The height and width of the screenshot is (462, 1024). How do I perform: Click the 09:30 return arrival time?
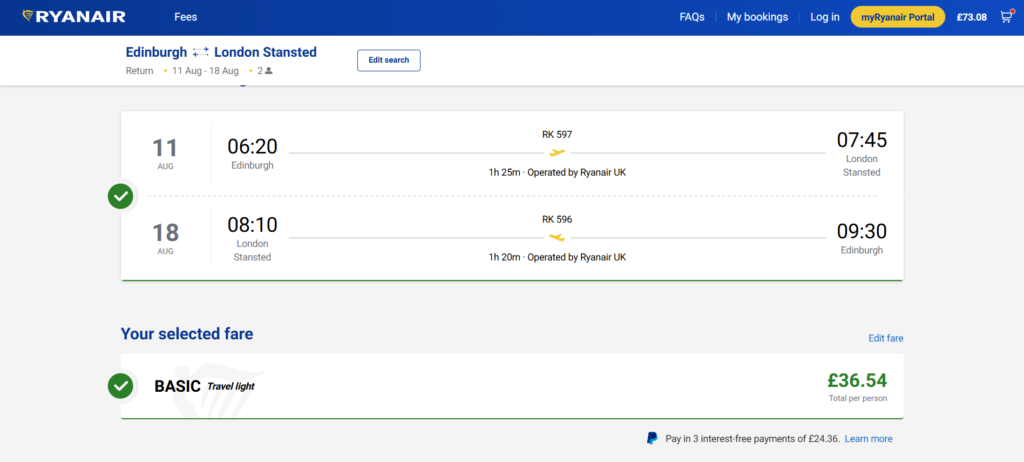(x=862, y=231)
